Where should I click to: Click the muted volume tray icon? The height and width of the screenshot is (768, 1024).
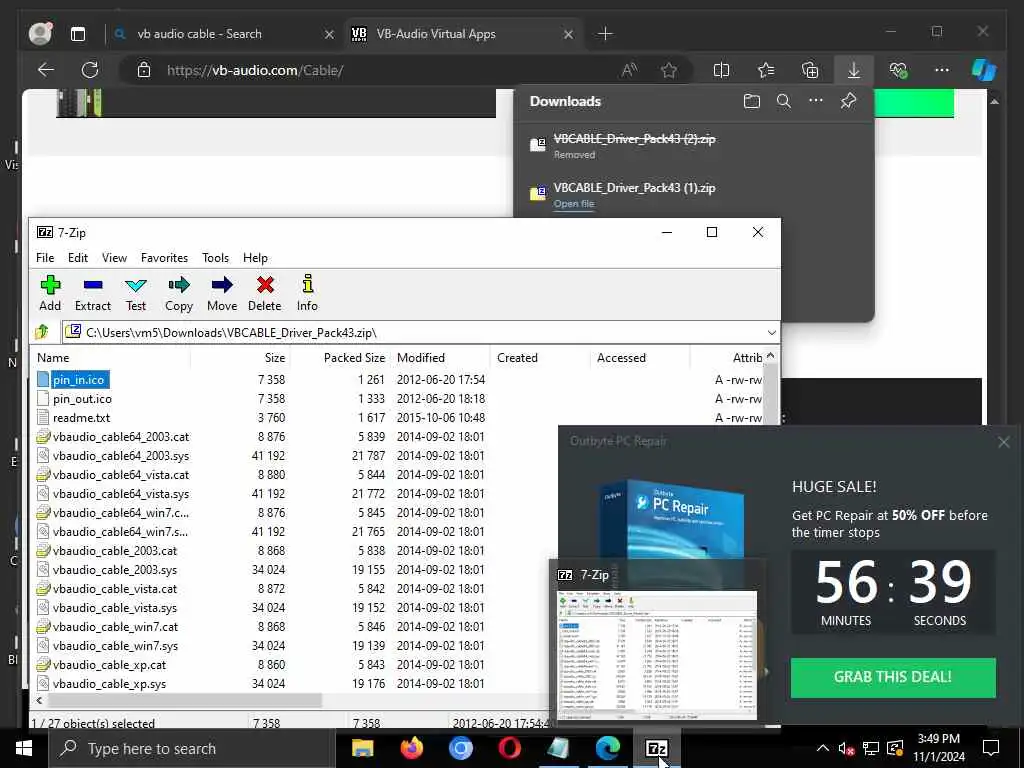coord(846,748)
